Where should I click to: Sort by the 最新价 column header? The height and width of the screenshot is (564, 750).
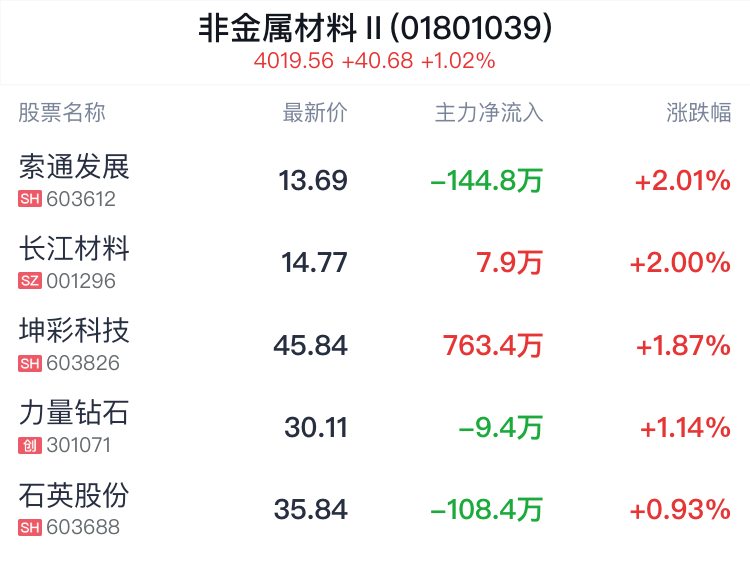coord(315,113)
